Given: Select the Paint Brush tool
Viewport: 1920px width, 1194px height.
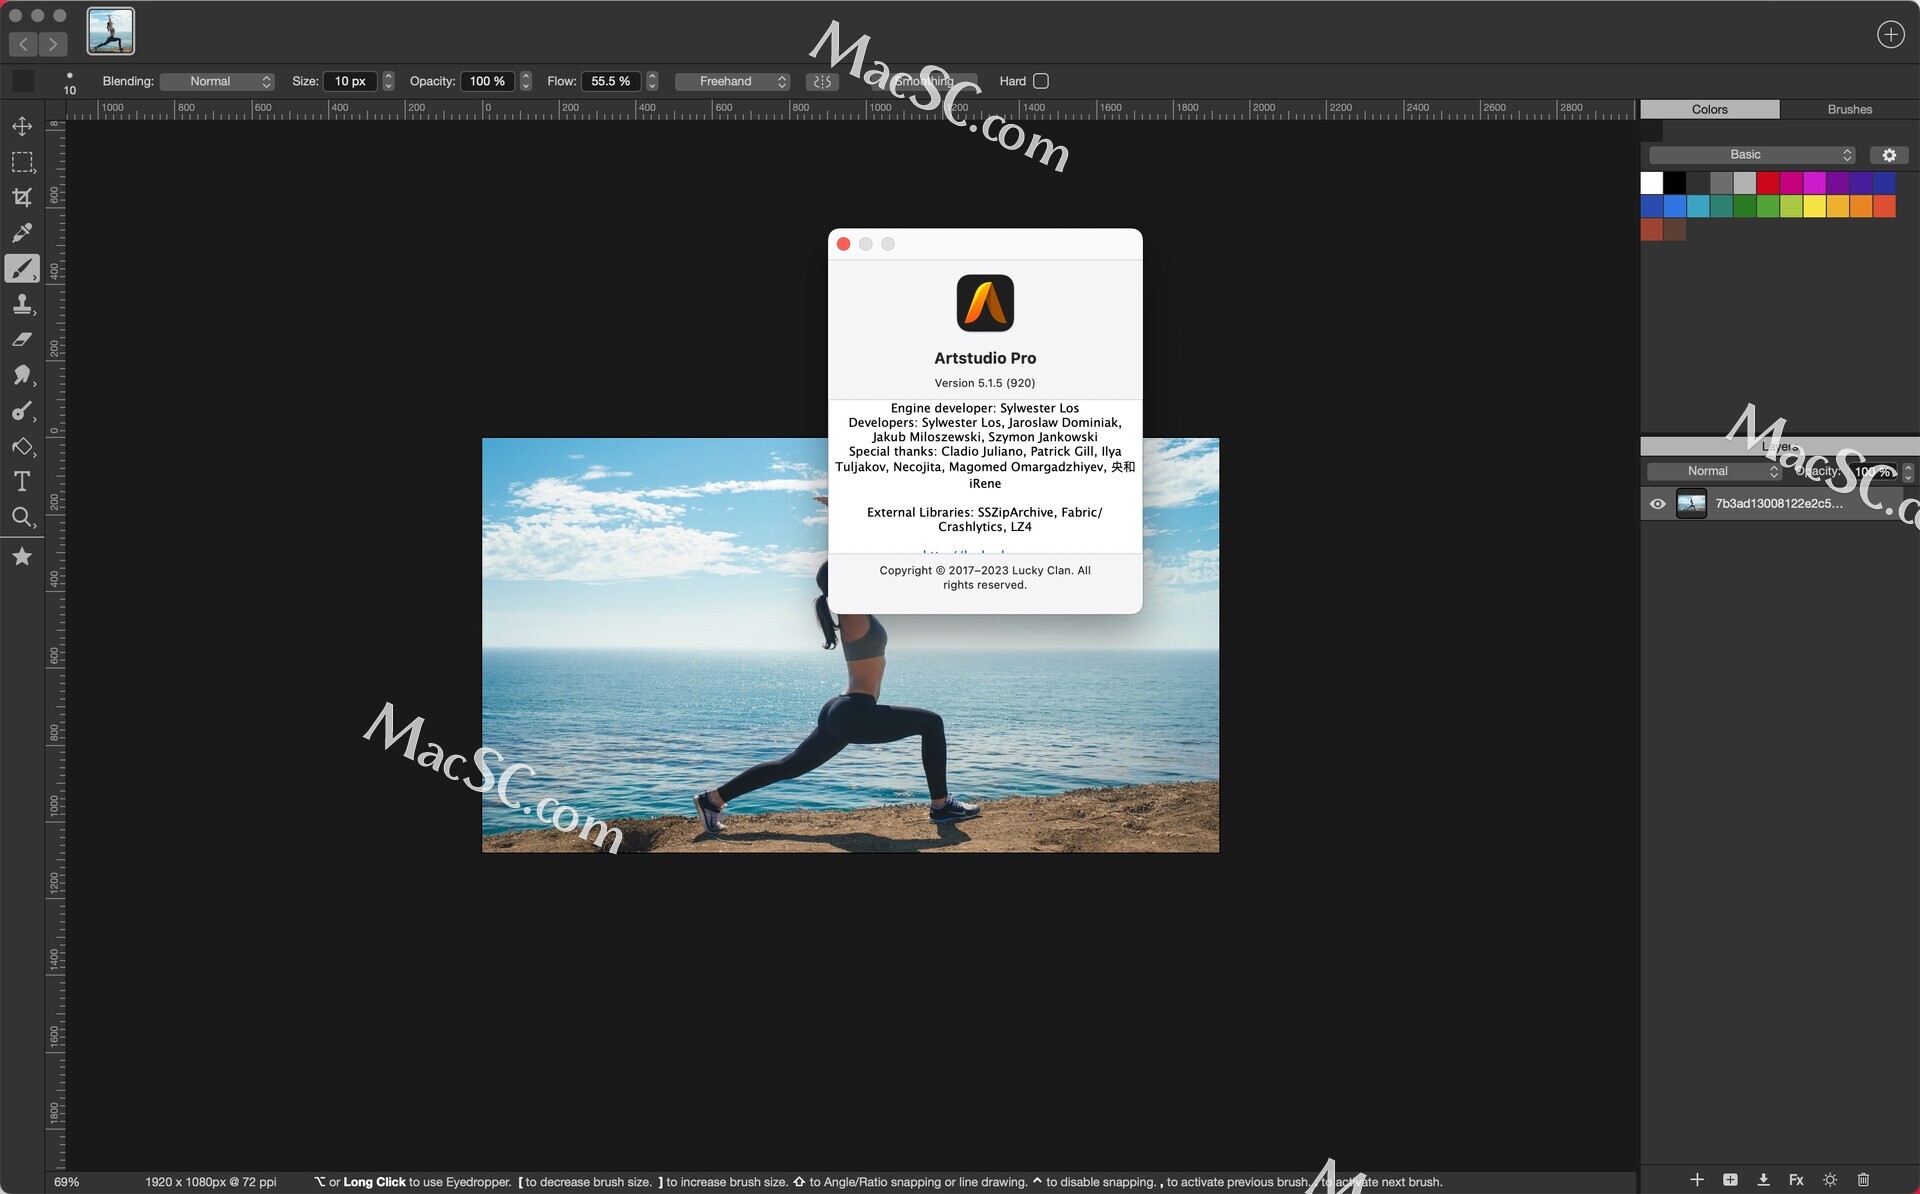Looking at the screenshot, I should click(x=22, y=269).
